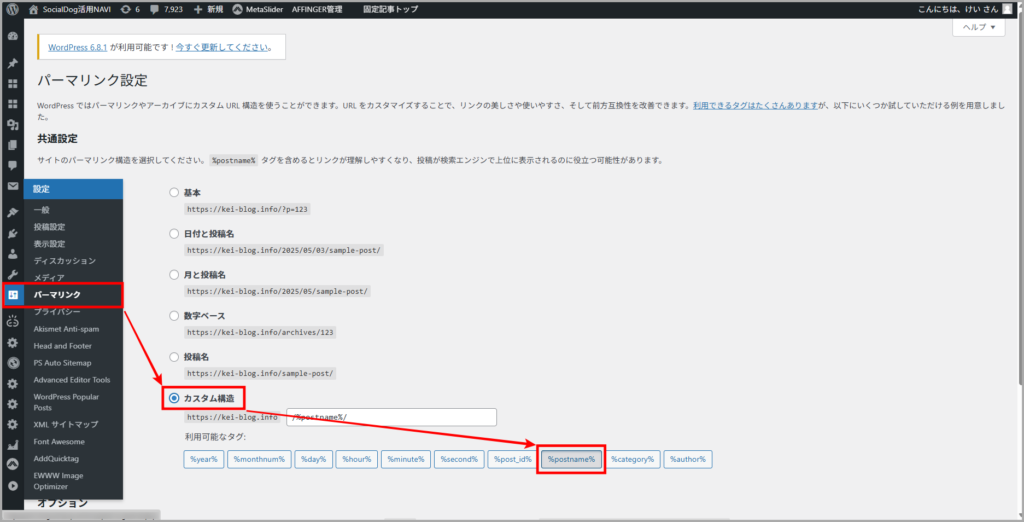Select the 数字ベース radio option
This screenshot has width=1024, height=522.
pyautogui.click(x=174, y=316)
